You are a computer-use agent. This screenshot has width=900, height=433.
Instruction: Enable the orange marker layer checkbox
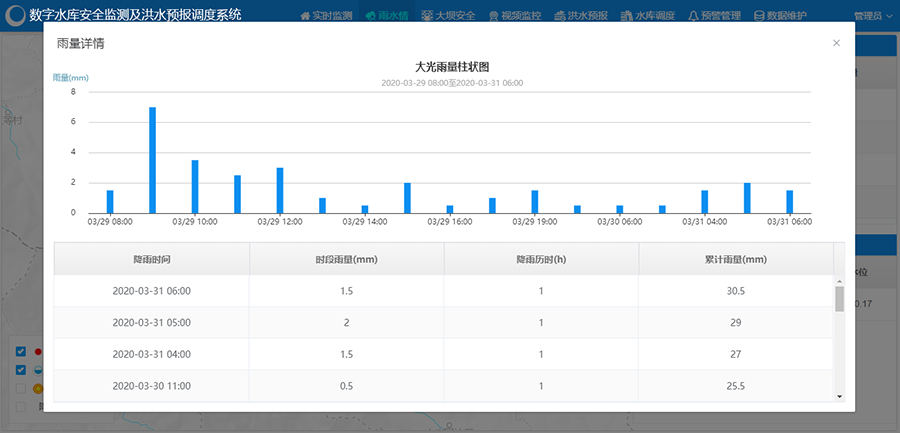click(x=21, y=389)
